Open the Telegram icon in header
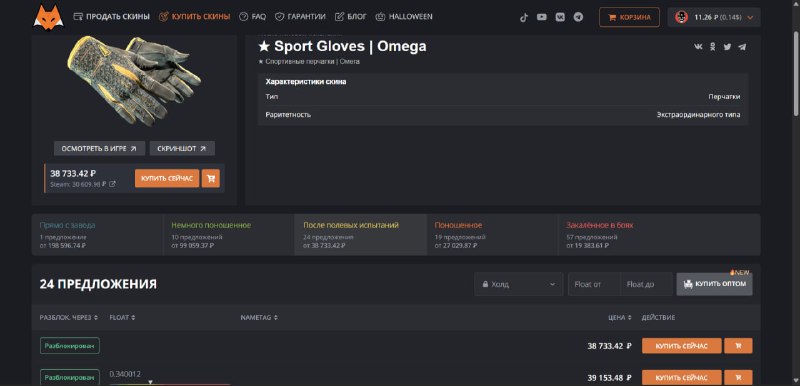 pos(578,17)
